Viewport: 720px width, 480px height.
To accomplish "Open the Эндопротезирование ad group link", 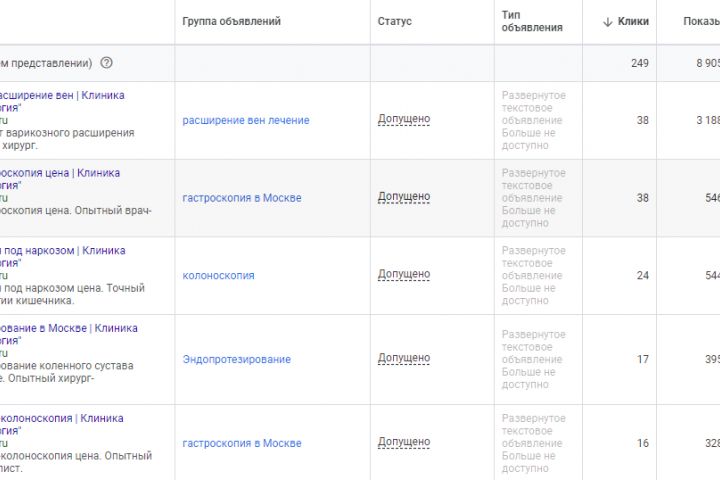I will [236, 359].
